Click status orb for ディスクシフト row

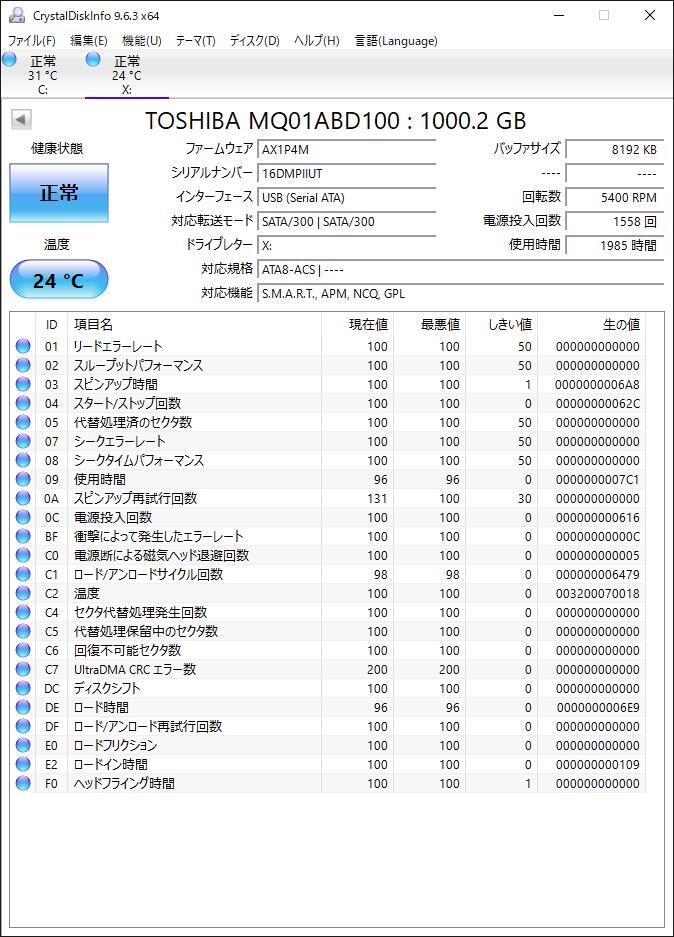(x=23, y=688)
